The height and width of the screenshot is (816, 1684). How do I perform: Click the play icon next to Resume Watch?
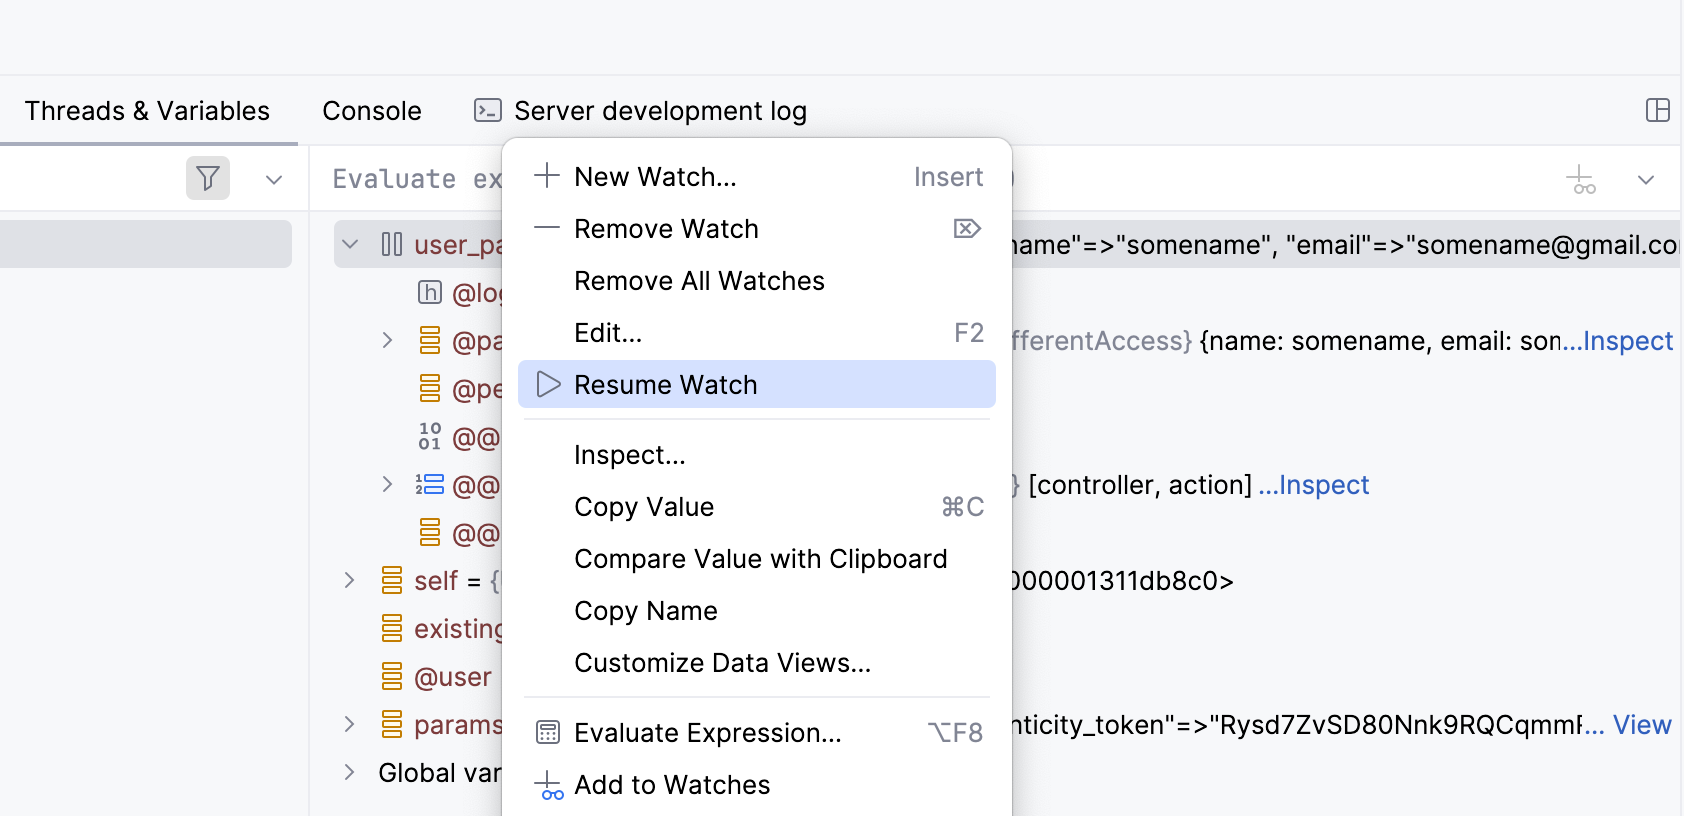pyautogui.click(x=548, y=385)
